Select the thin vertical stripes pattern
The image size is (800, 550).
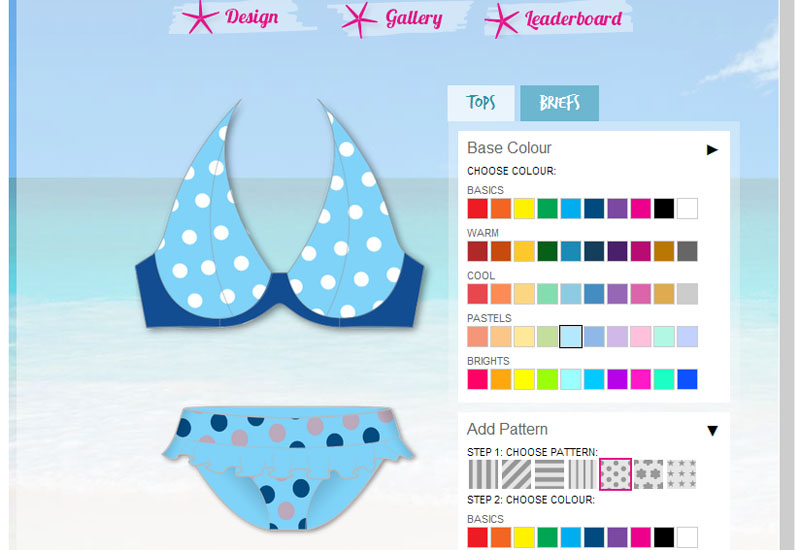tap(582, 474)
